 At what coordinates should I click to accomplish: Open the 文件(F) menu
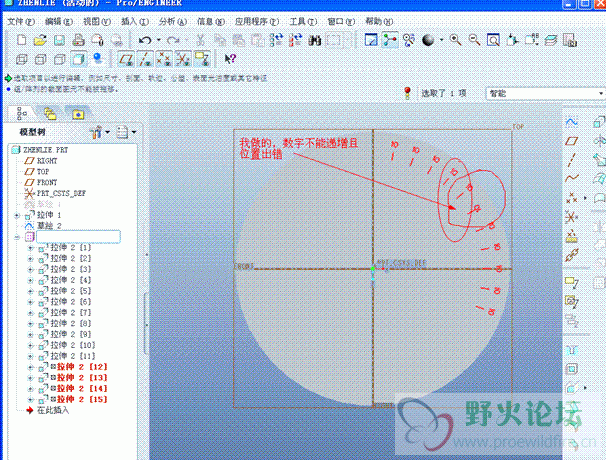click(21, 22)
